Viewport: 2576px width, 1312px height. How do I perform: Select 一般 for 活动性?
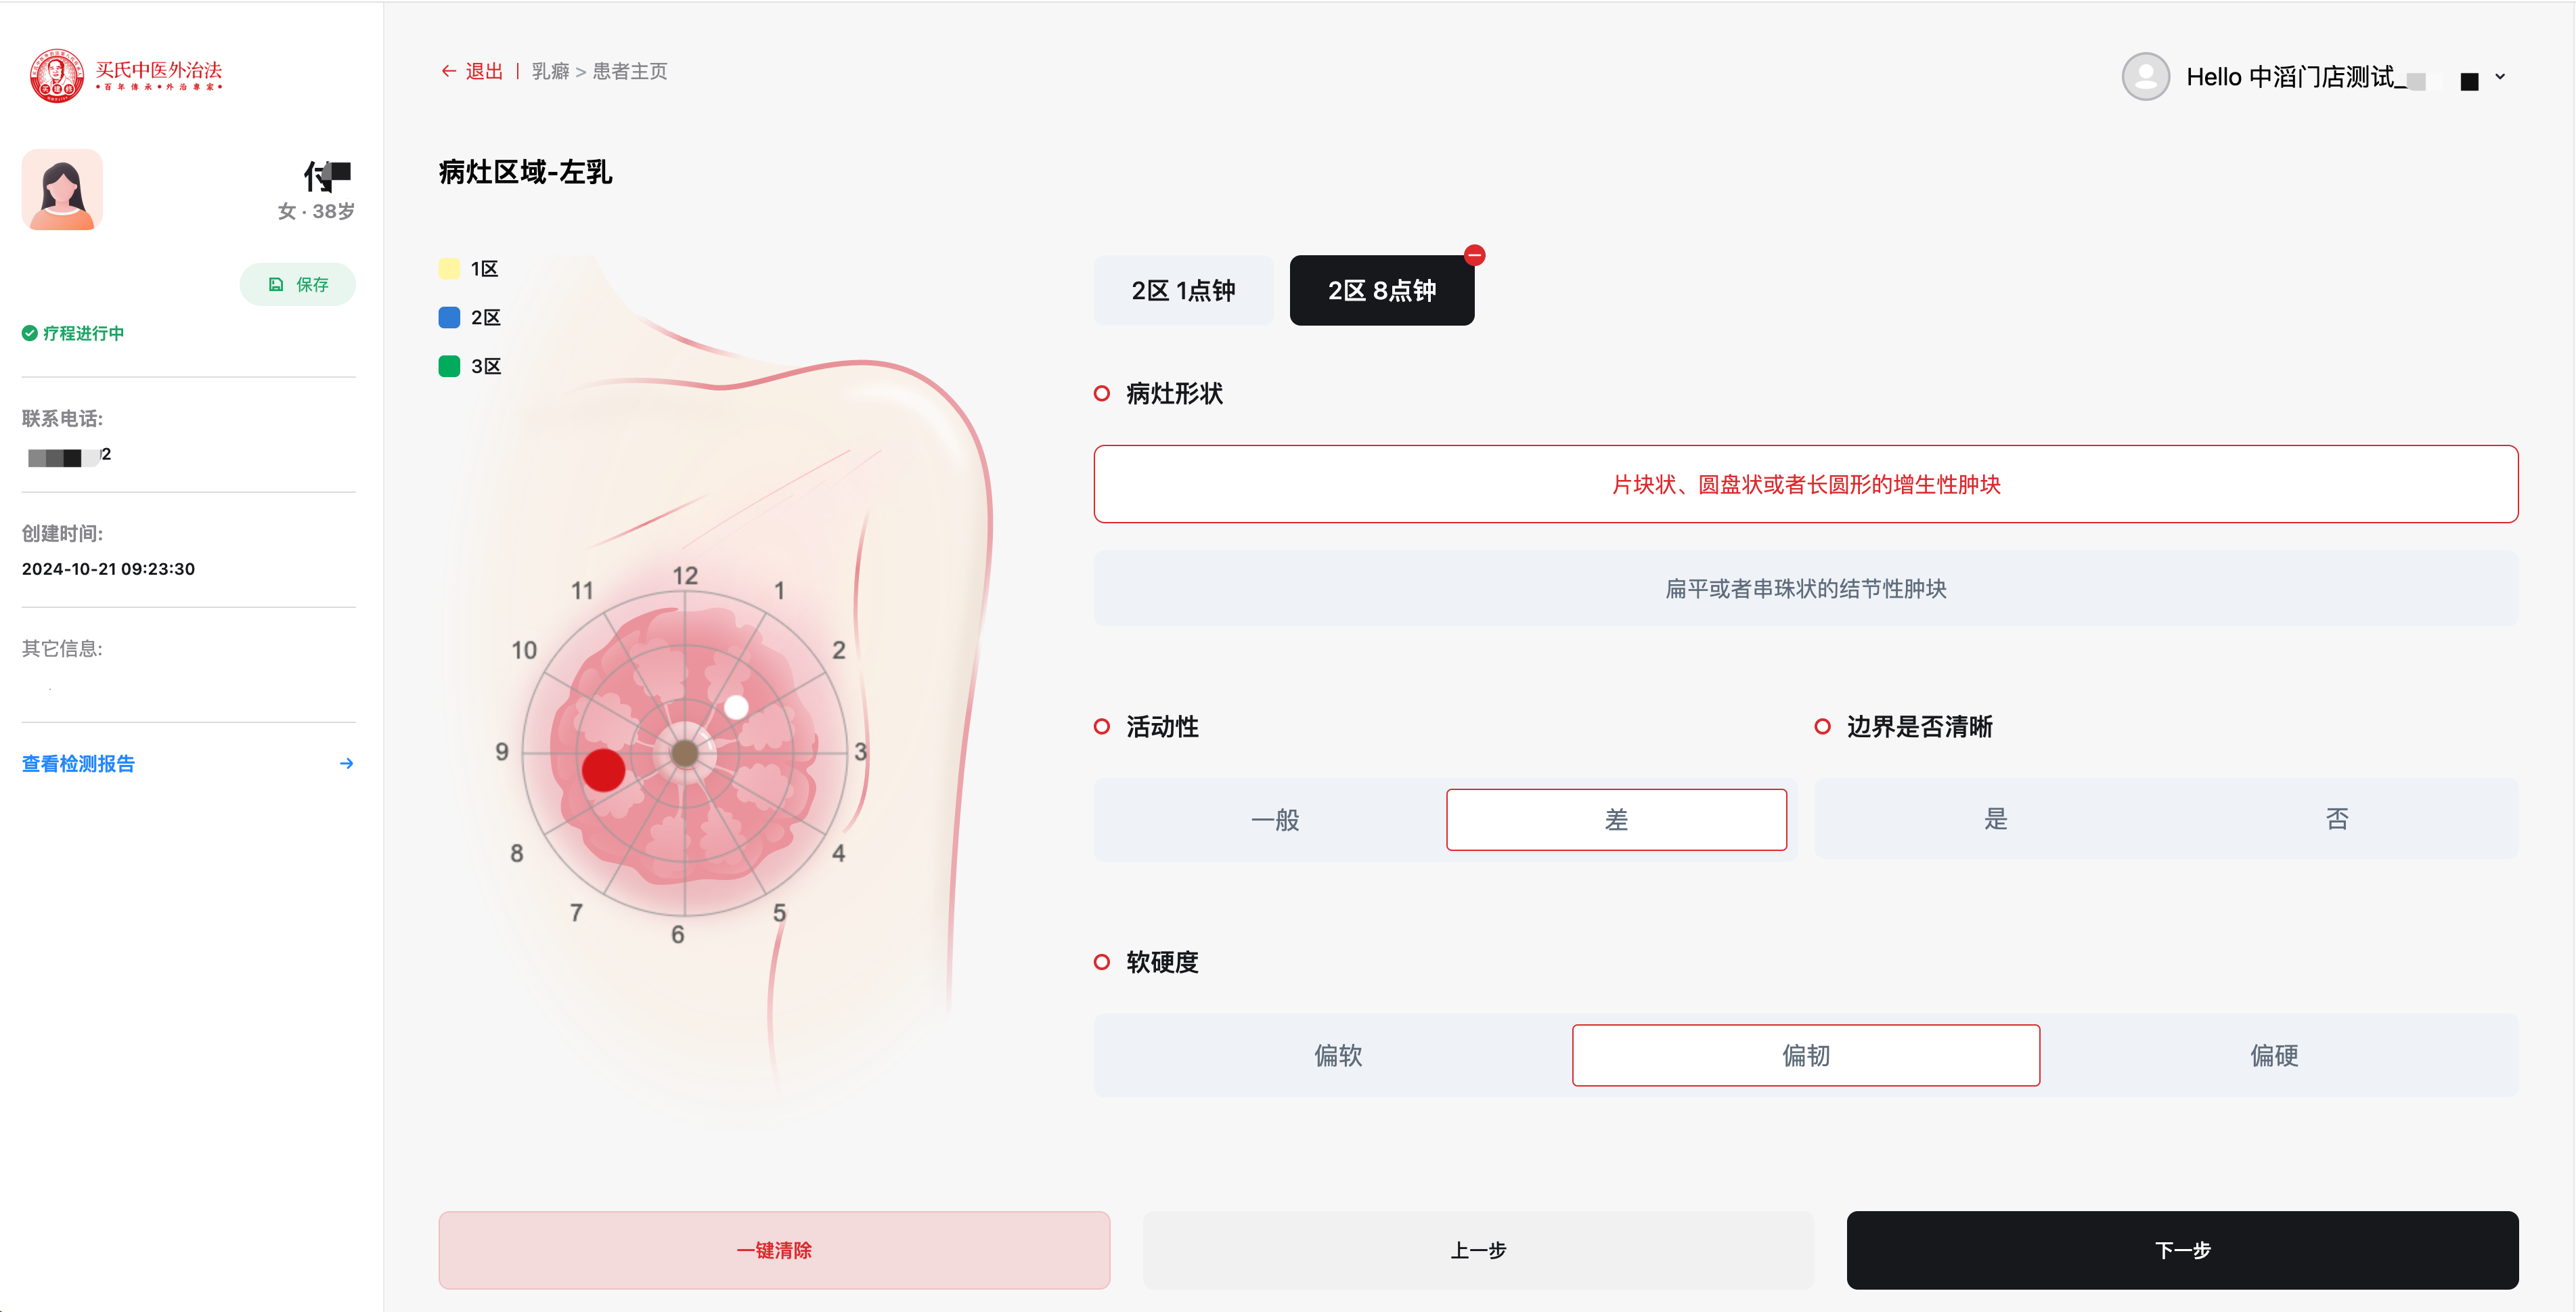click(1275, 820)
